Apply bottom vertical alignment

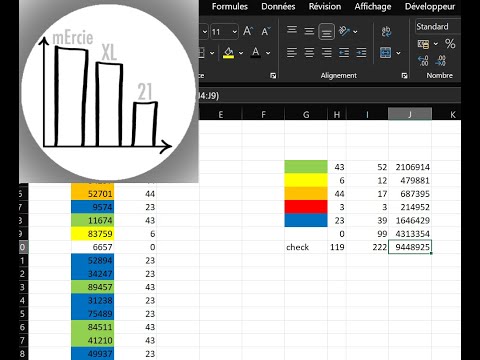(x=327, y=32)
